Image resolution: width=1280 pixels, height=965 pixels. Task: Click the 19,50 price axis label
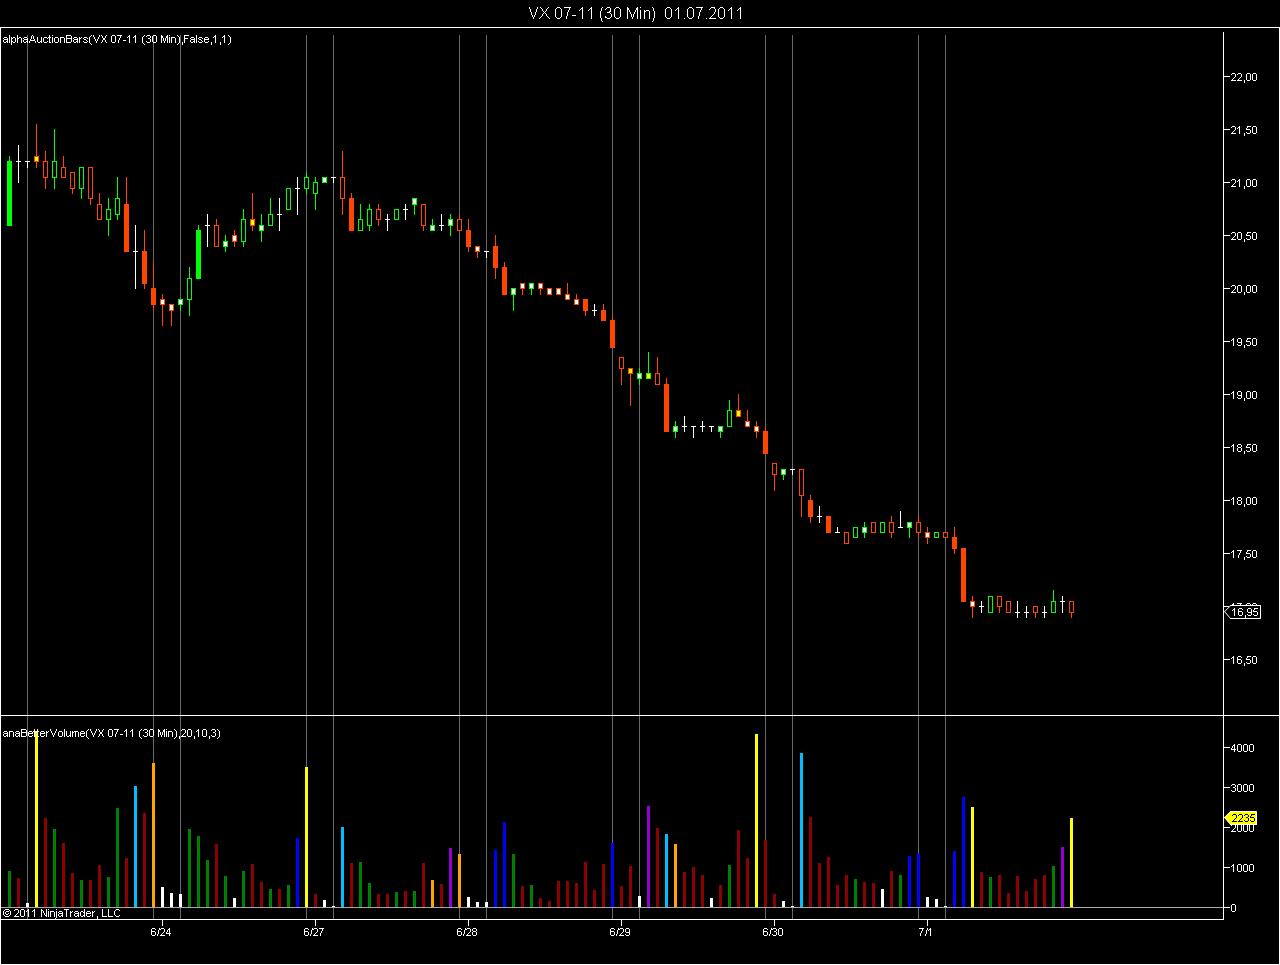coord(1246,342)
